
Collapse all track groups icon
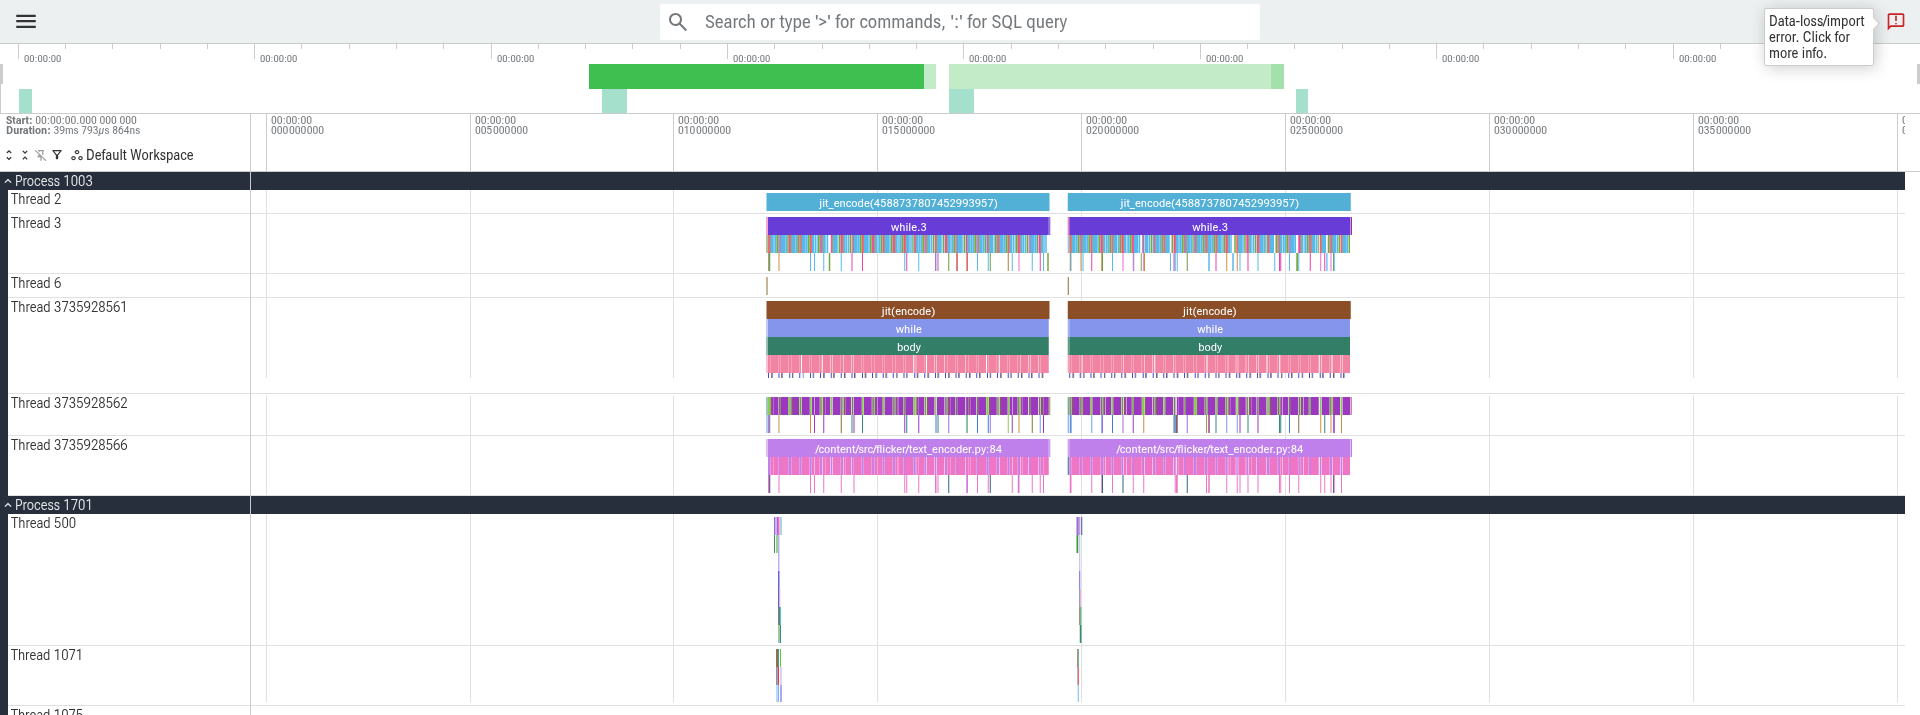click(x=25, y=155)
